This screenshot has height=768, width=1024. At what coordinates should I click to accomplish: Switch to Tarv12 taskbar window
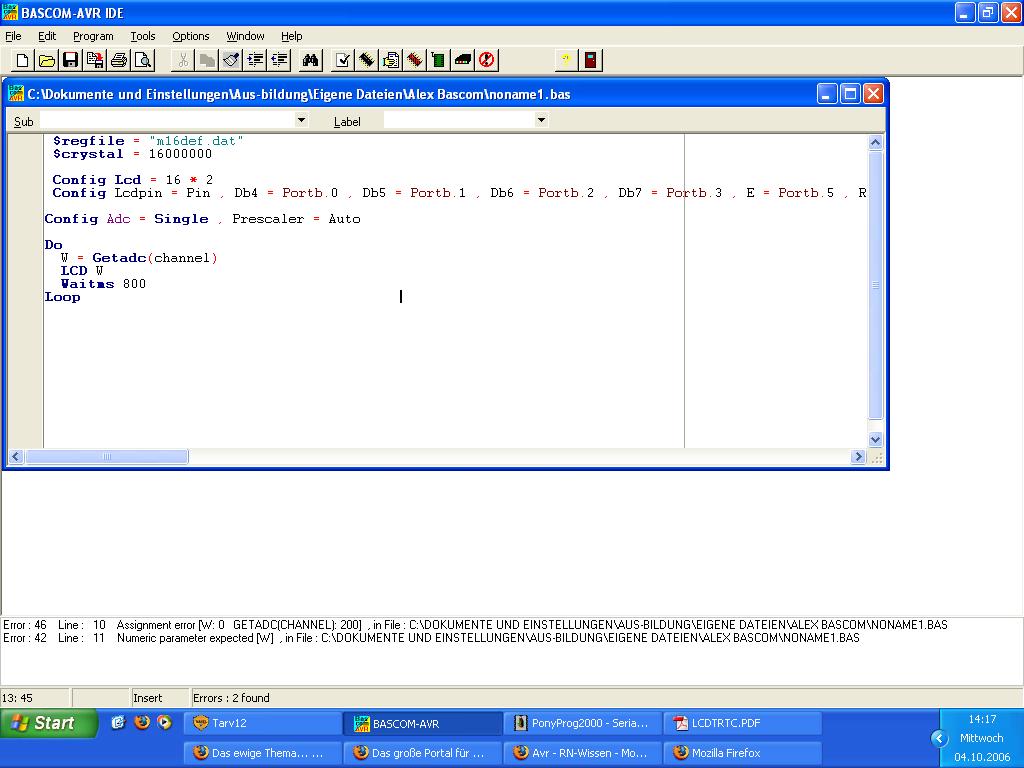coord(263,723)
